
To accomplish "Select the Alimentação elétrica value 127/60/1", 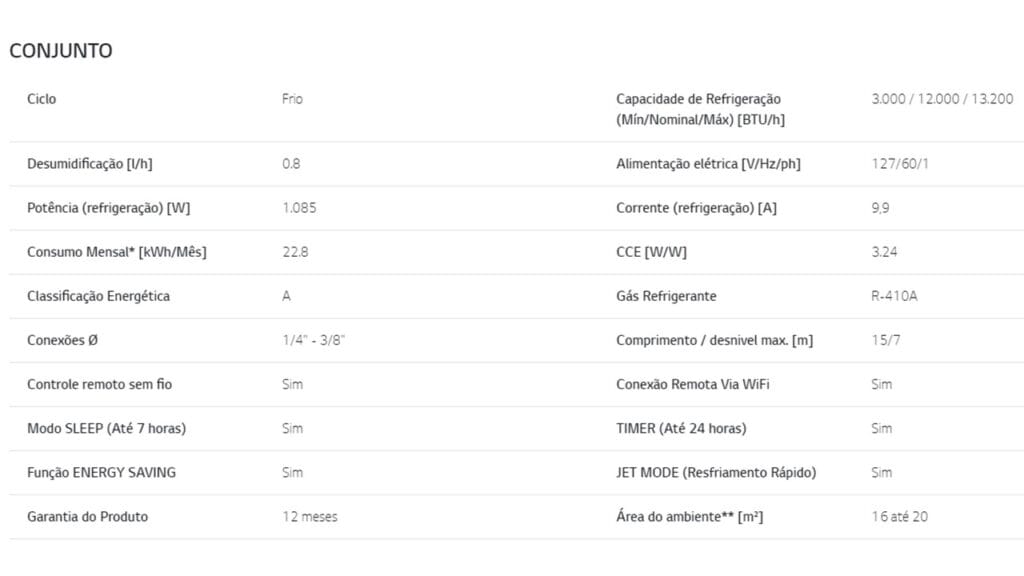I will coord(900,164).
